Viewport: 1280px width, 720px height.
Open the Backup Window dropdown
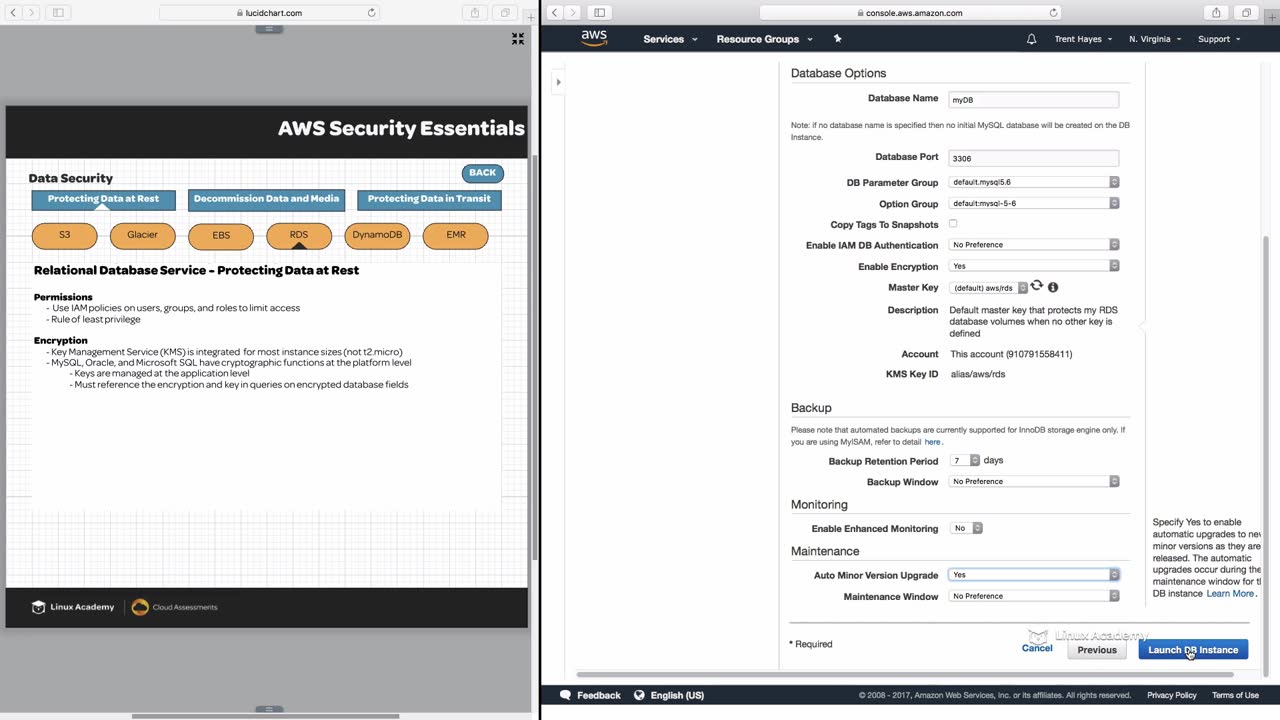pos(1034,481)
